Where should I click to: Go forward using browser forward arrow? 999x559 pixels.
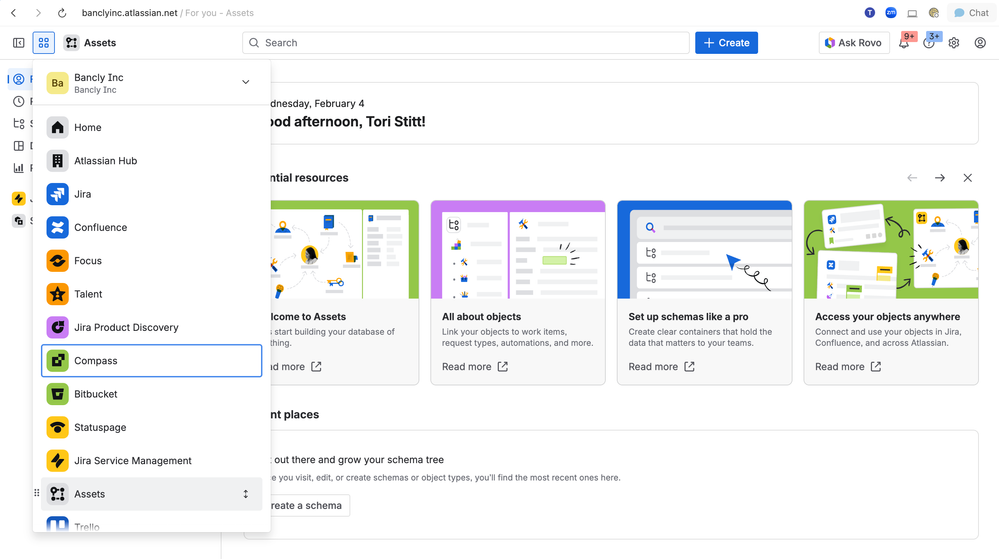pos(38,13)
